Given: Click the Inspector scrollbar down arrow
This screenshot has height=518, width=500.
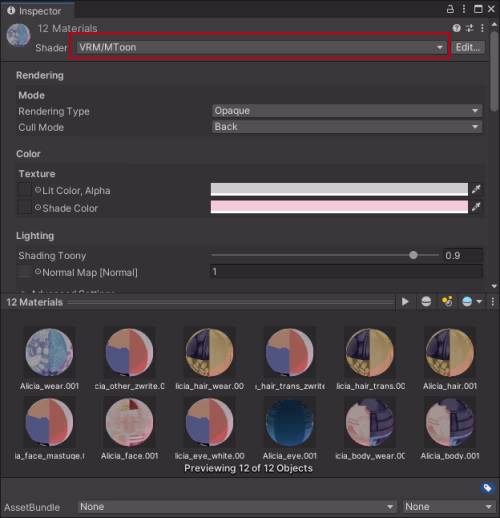Looking at the screenshot, I should click(x=494, y=286).
